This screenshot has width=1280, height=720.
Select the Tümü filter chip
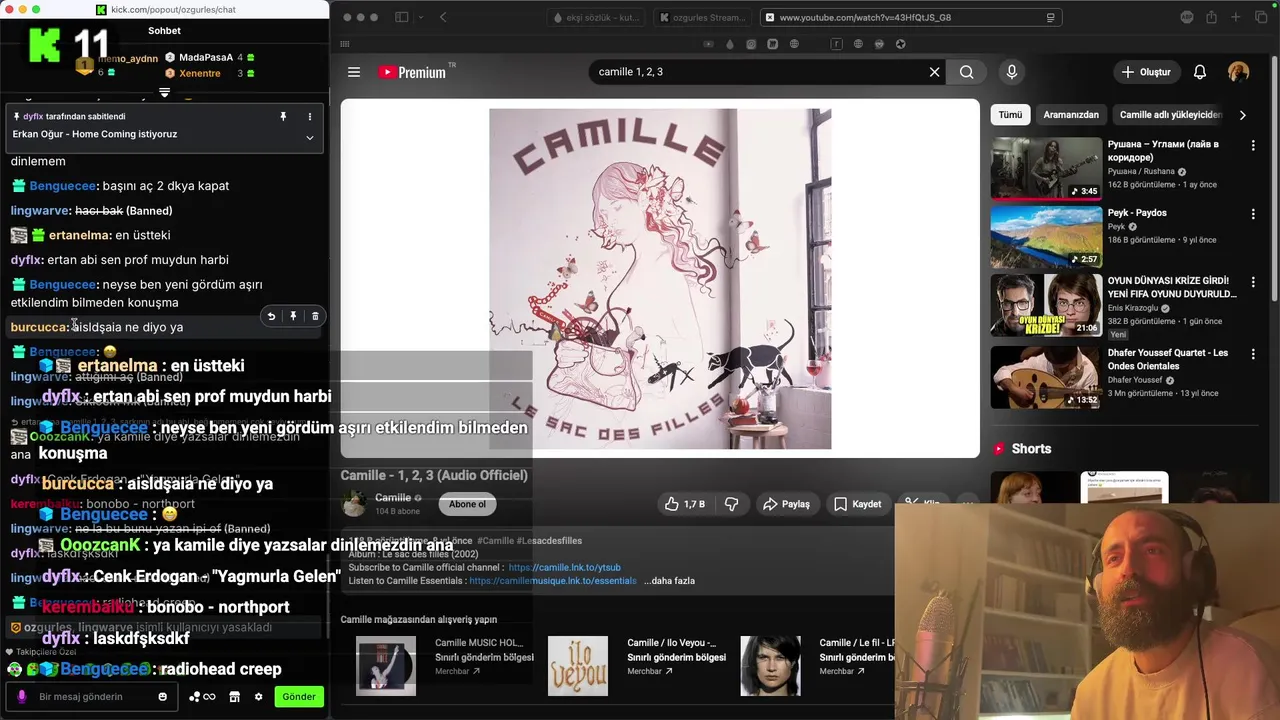tap(1010, 115)
